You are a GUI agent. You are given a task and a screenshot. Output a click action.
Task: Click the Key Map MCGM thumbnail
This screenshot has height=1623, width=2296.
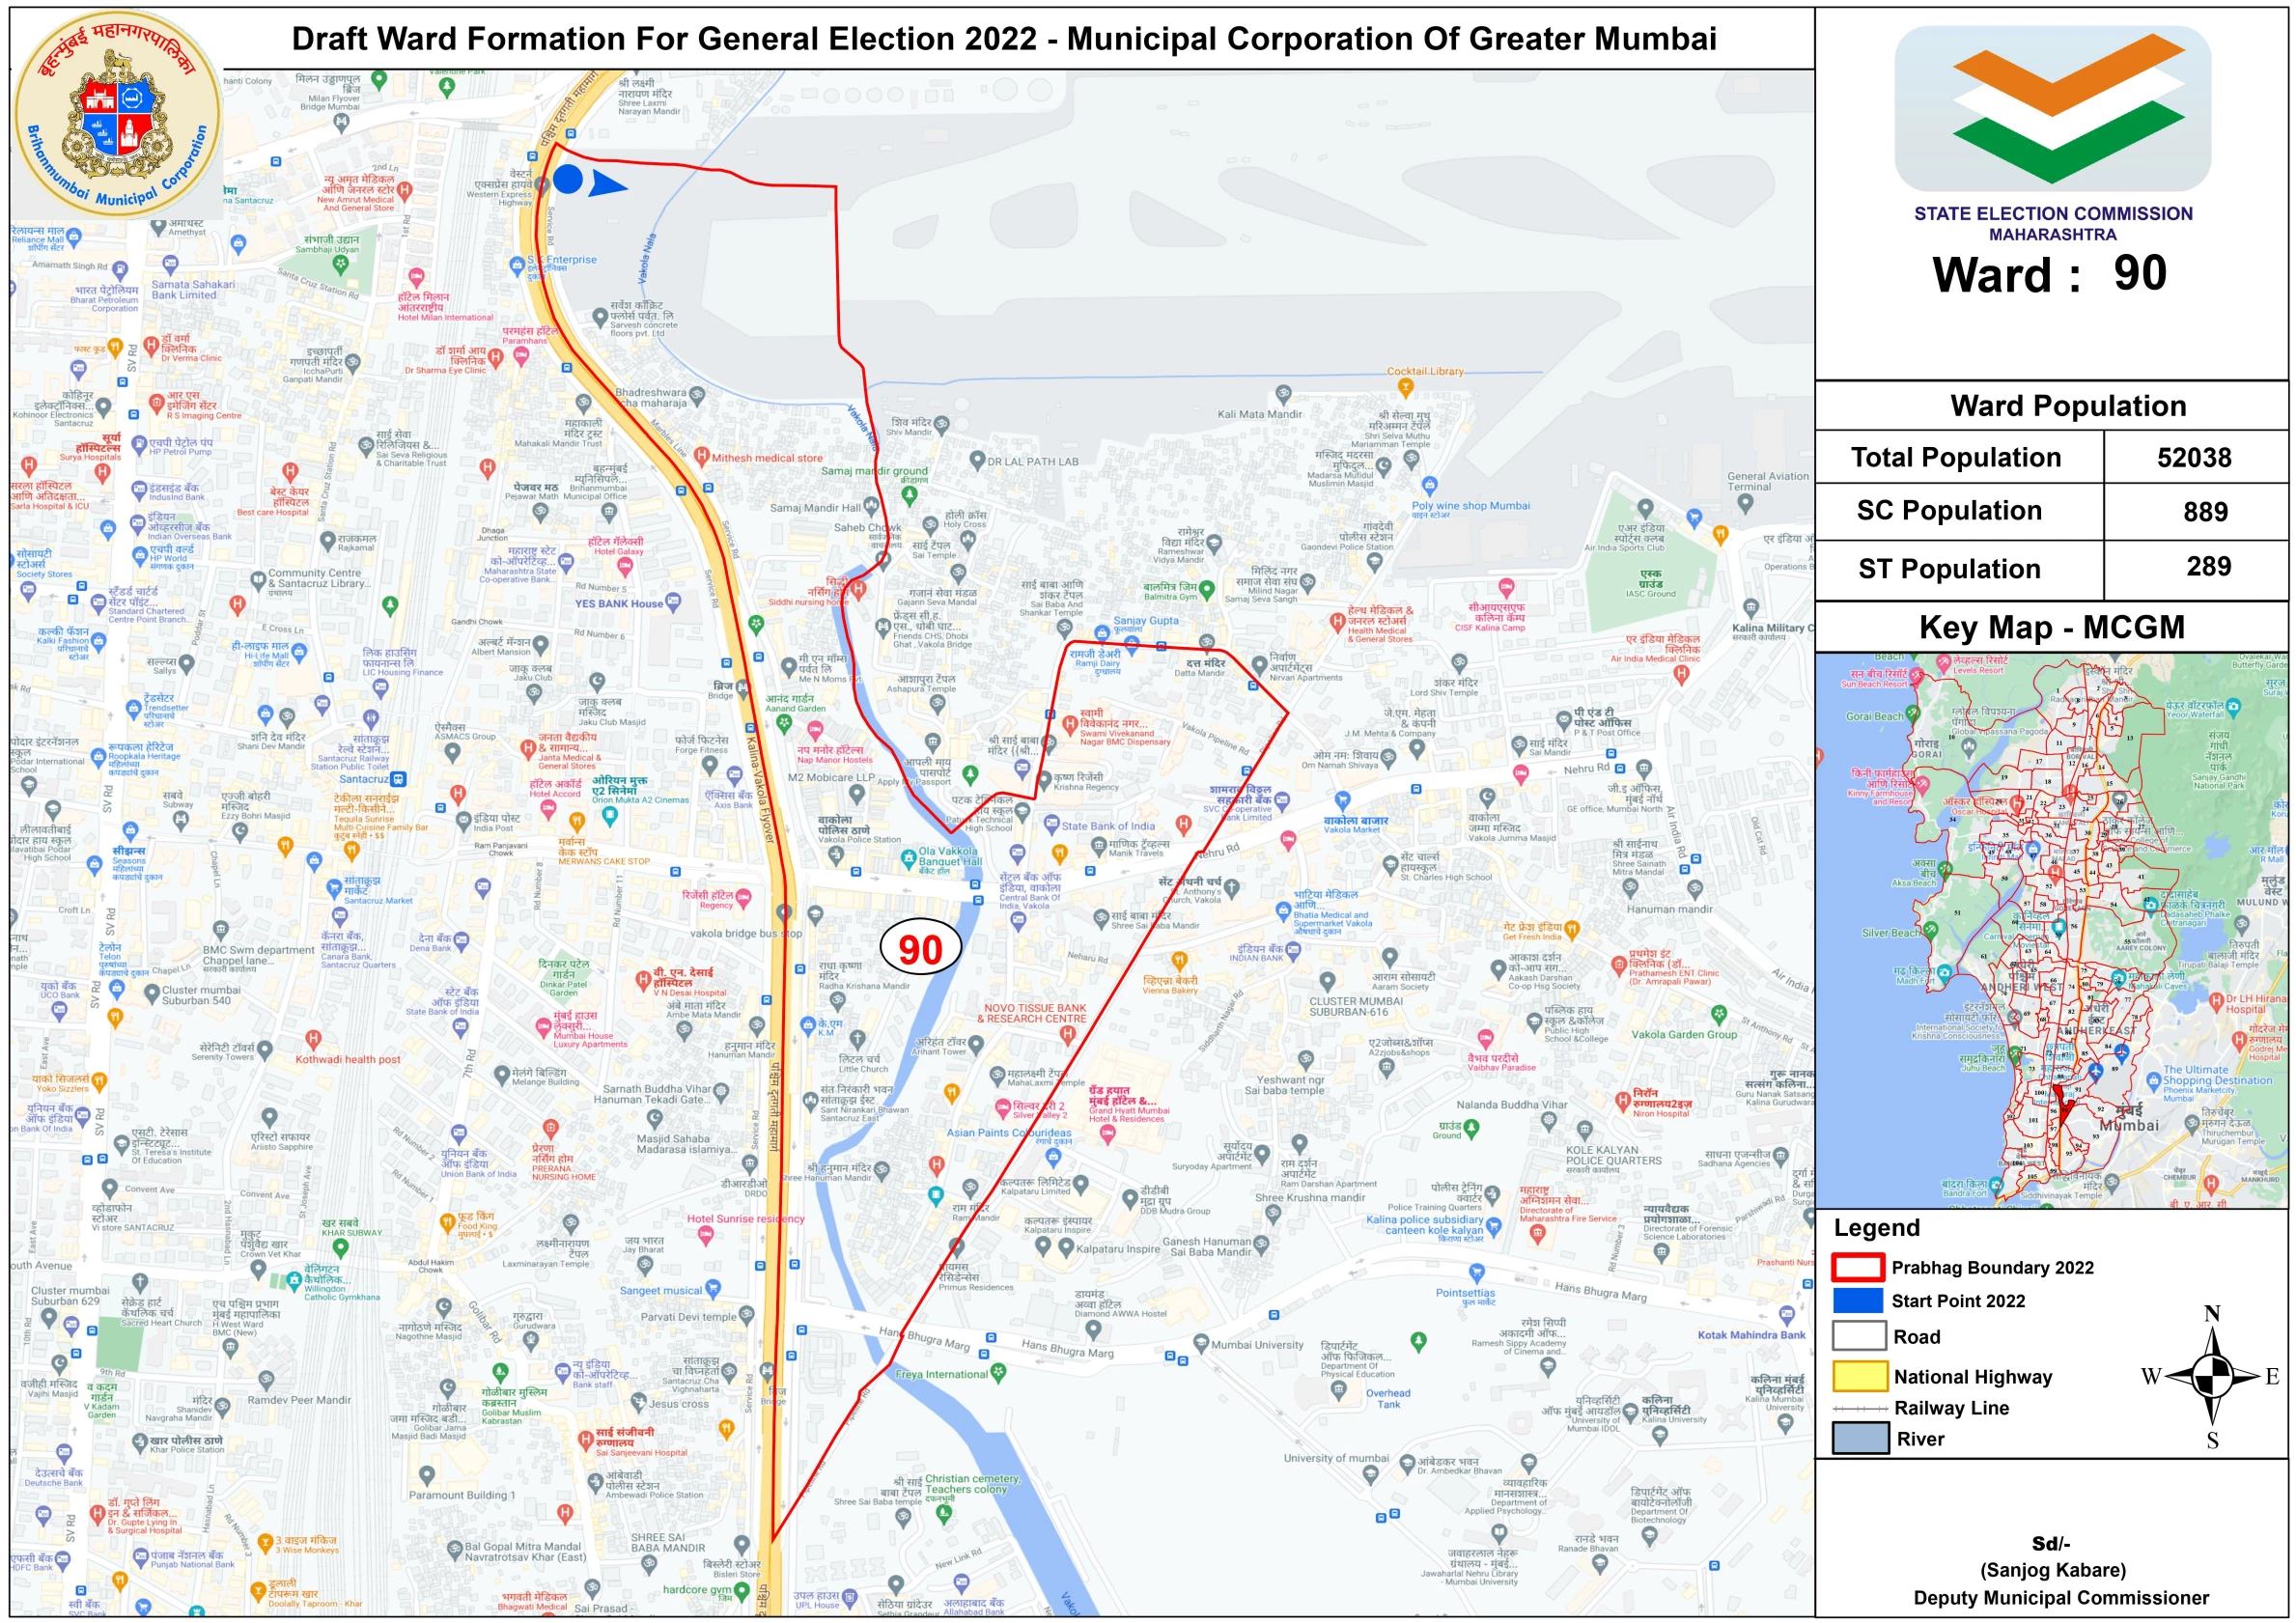[x=2051, y=930]
